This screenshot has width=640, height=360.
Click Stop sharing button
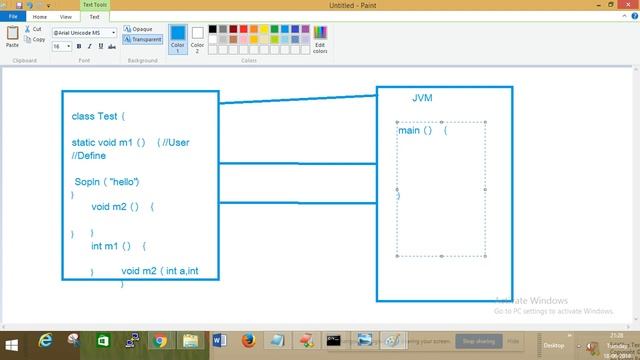pos(478,341)
